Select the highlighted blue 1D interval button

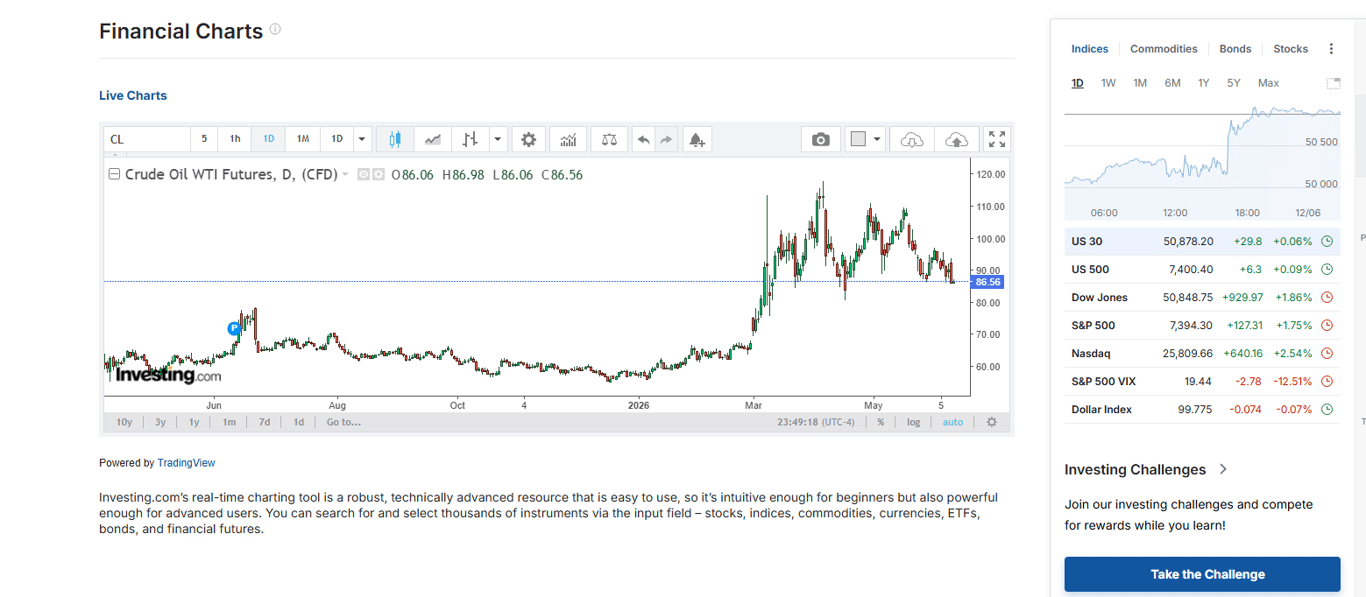[268, 139]
